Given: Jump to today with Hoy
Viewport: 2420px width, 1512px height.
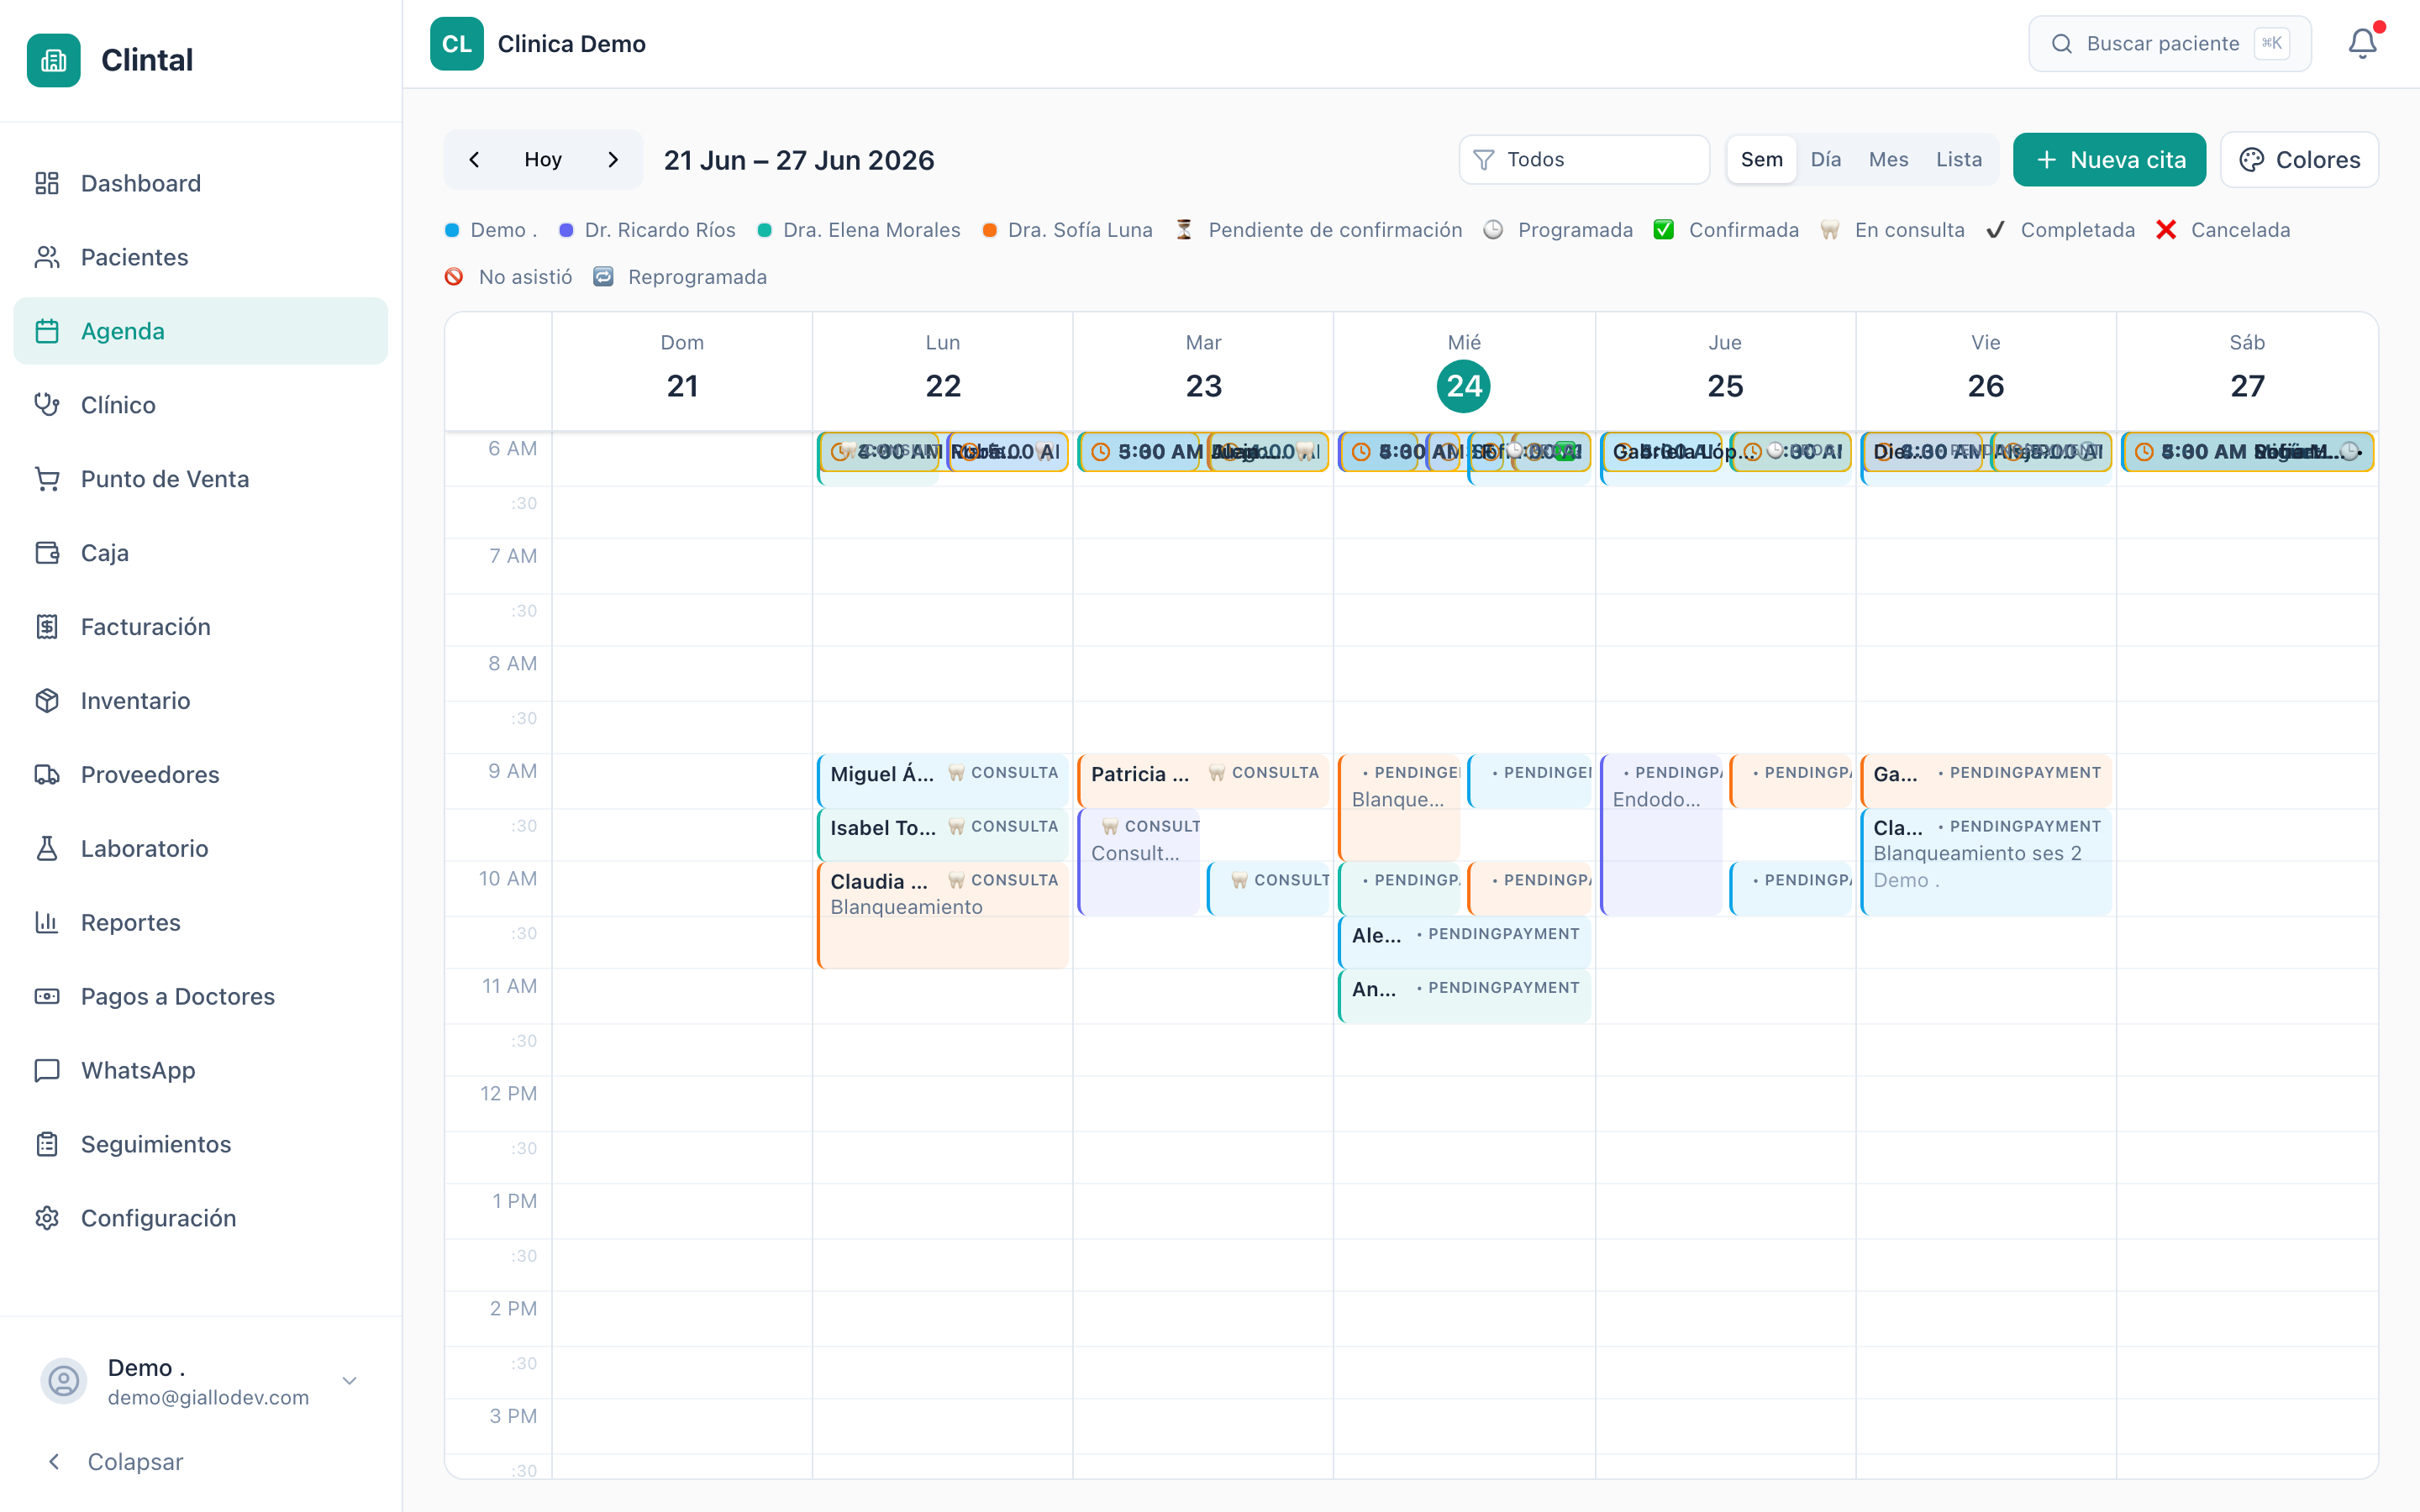Looking at the screenshot, I should (x=543, y=160).
